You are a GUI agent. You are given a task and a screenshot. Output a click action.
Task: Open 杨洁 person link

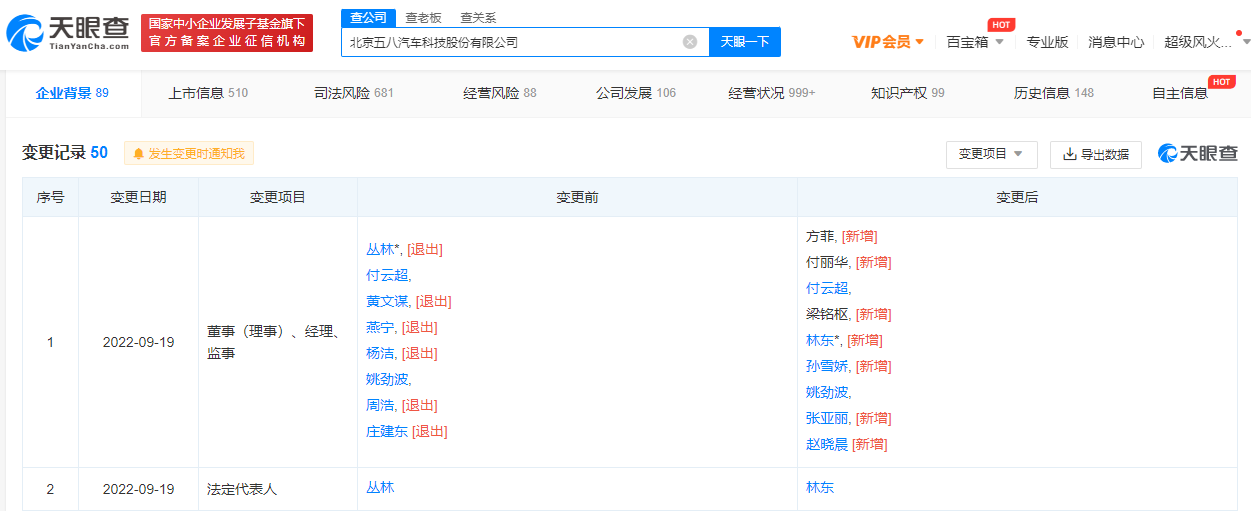click(x=380, y=353)
